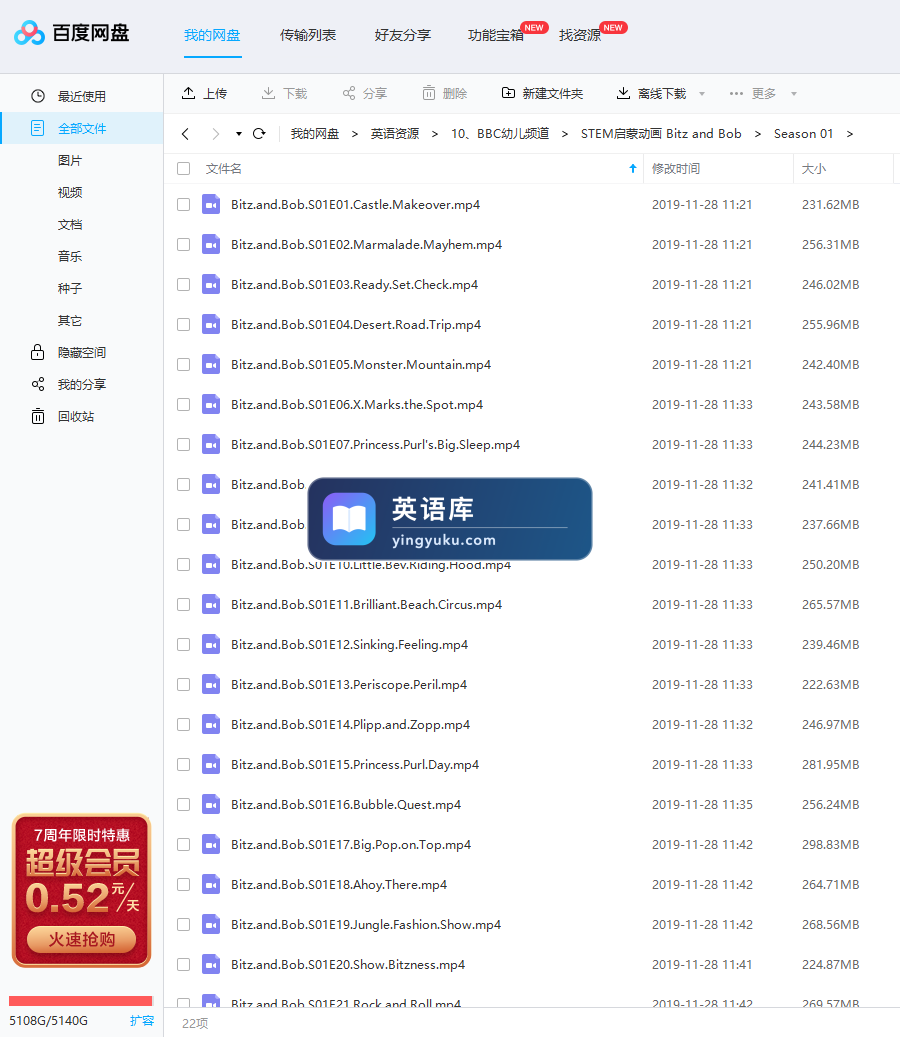Check the box for S01E07 Princess Purl's Big Sleep
Screen dimensions: 900x1037
(184, 444)
